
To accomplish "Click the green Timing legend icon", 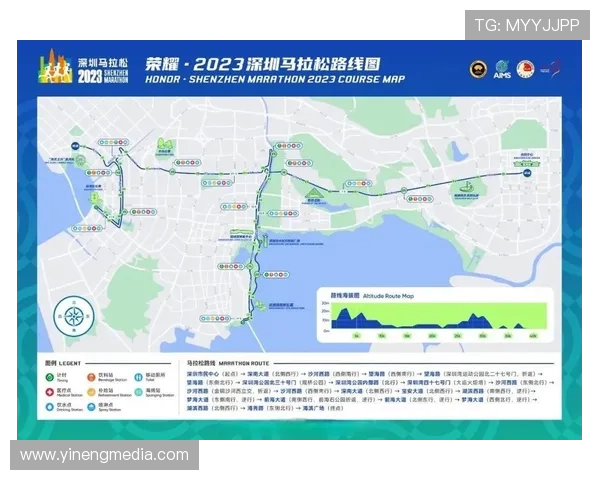I will coord(49,377).
